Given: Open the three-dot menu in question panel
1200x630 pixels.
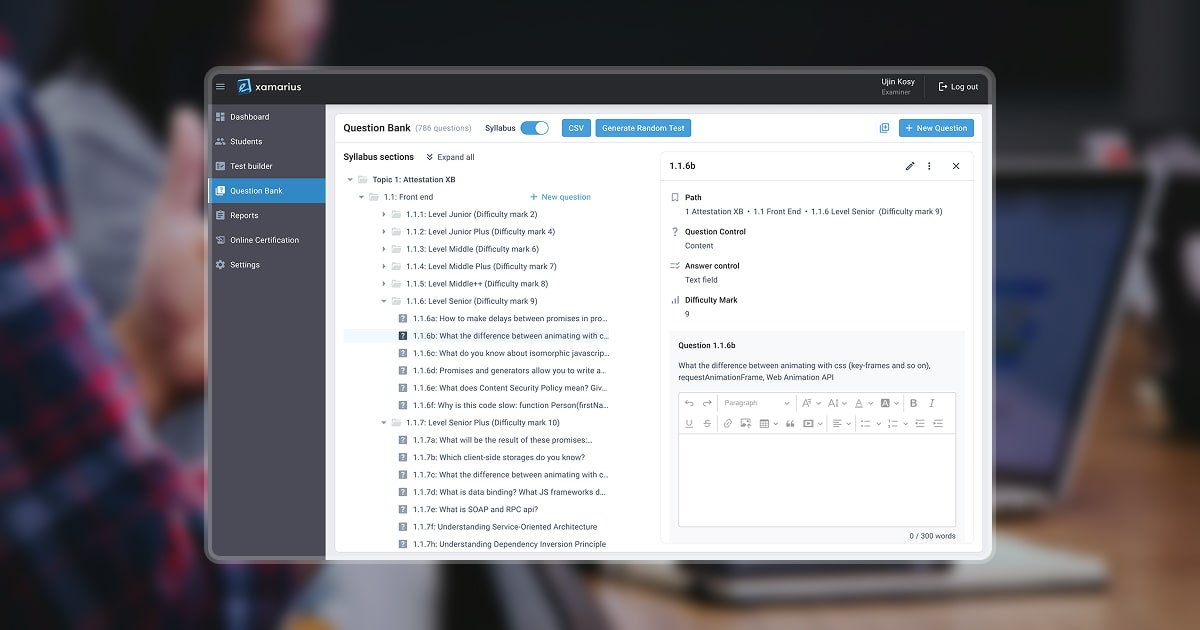Looking at the screenshot, I should pos(929,166).
